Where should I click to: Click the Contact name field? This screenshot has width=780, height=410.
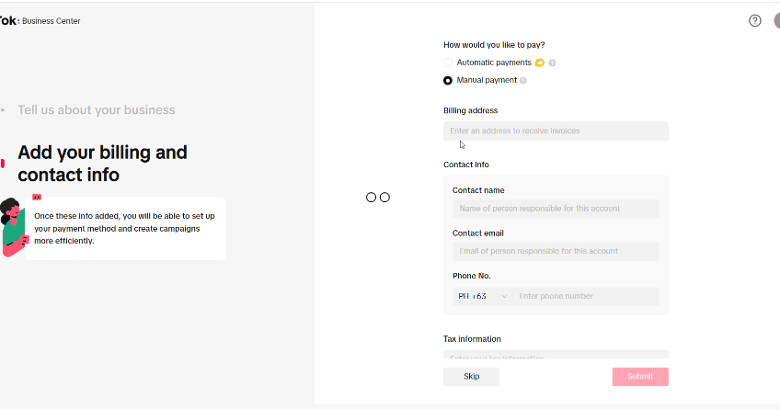point(556,208)
